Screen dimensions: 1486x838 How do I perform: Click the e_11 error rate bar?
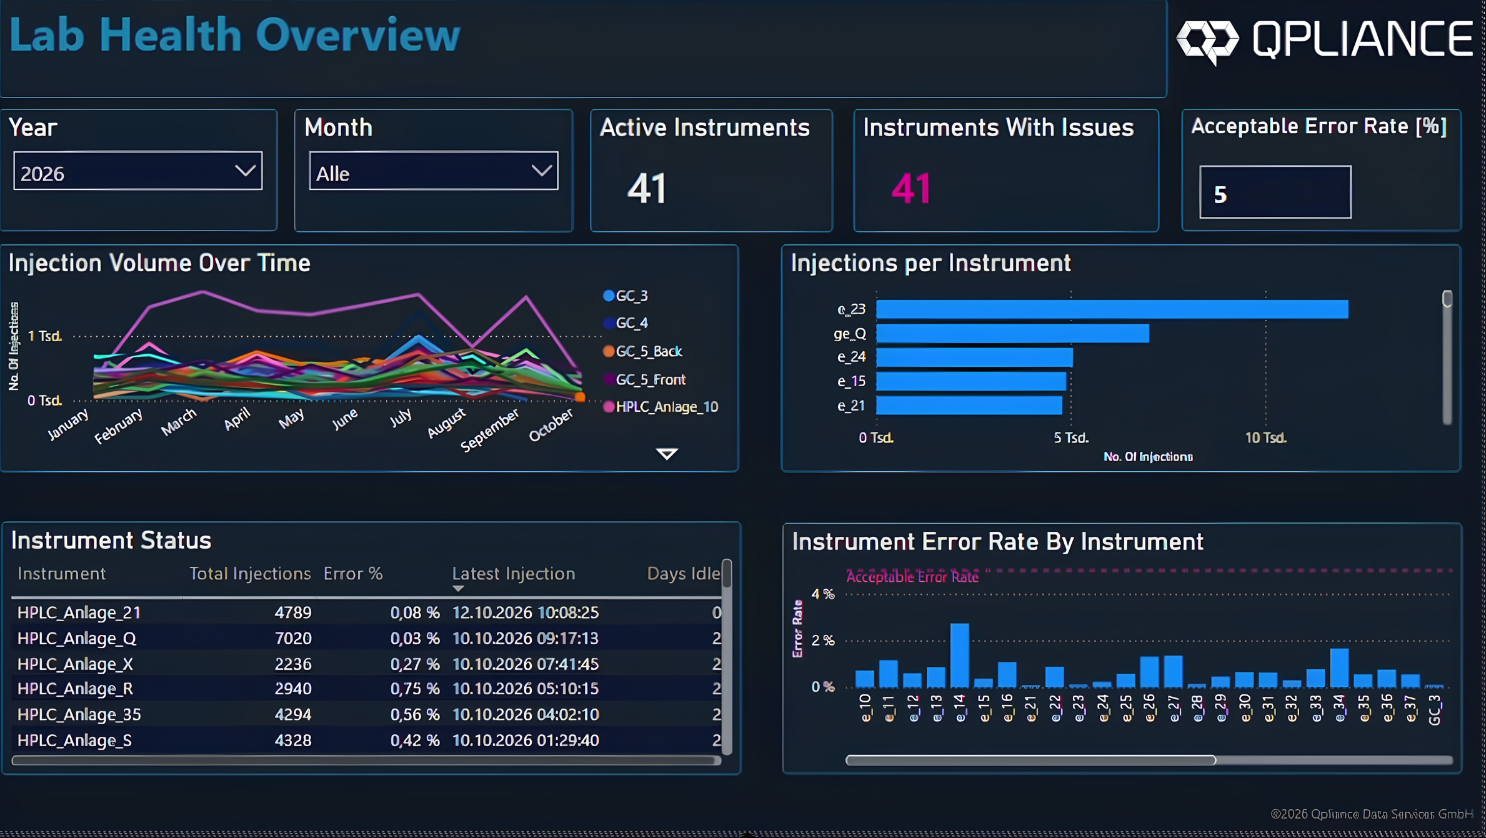(888, 674)
